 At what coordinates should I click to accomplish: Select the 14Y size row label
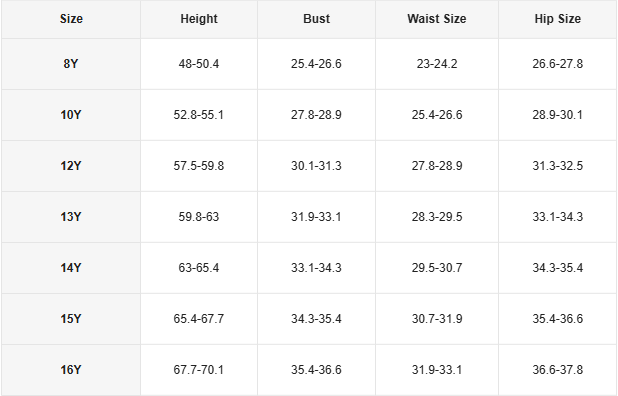(x=71, y=268)
